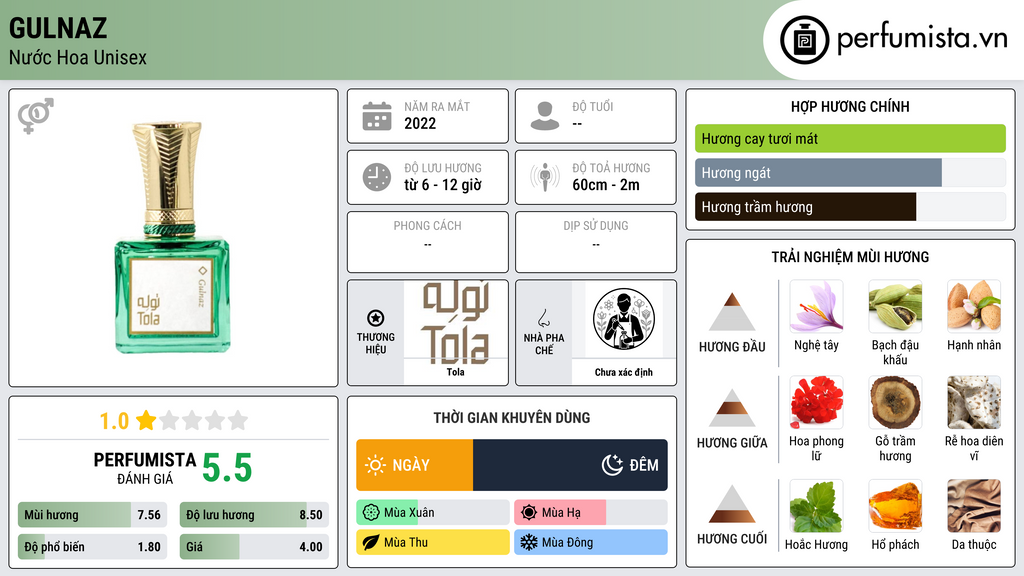The height and width of the screenshot is (576, 1024).
Task: Click the Chưa xác định perfumer label
Action: click(624, 372)
